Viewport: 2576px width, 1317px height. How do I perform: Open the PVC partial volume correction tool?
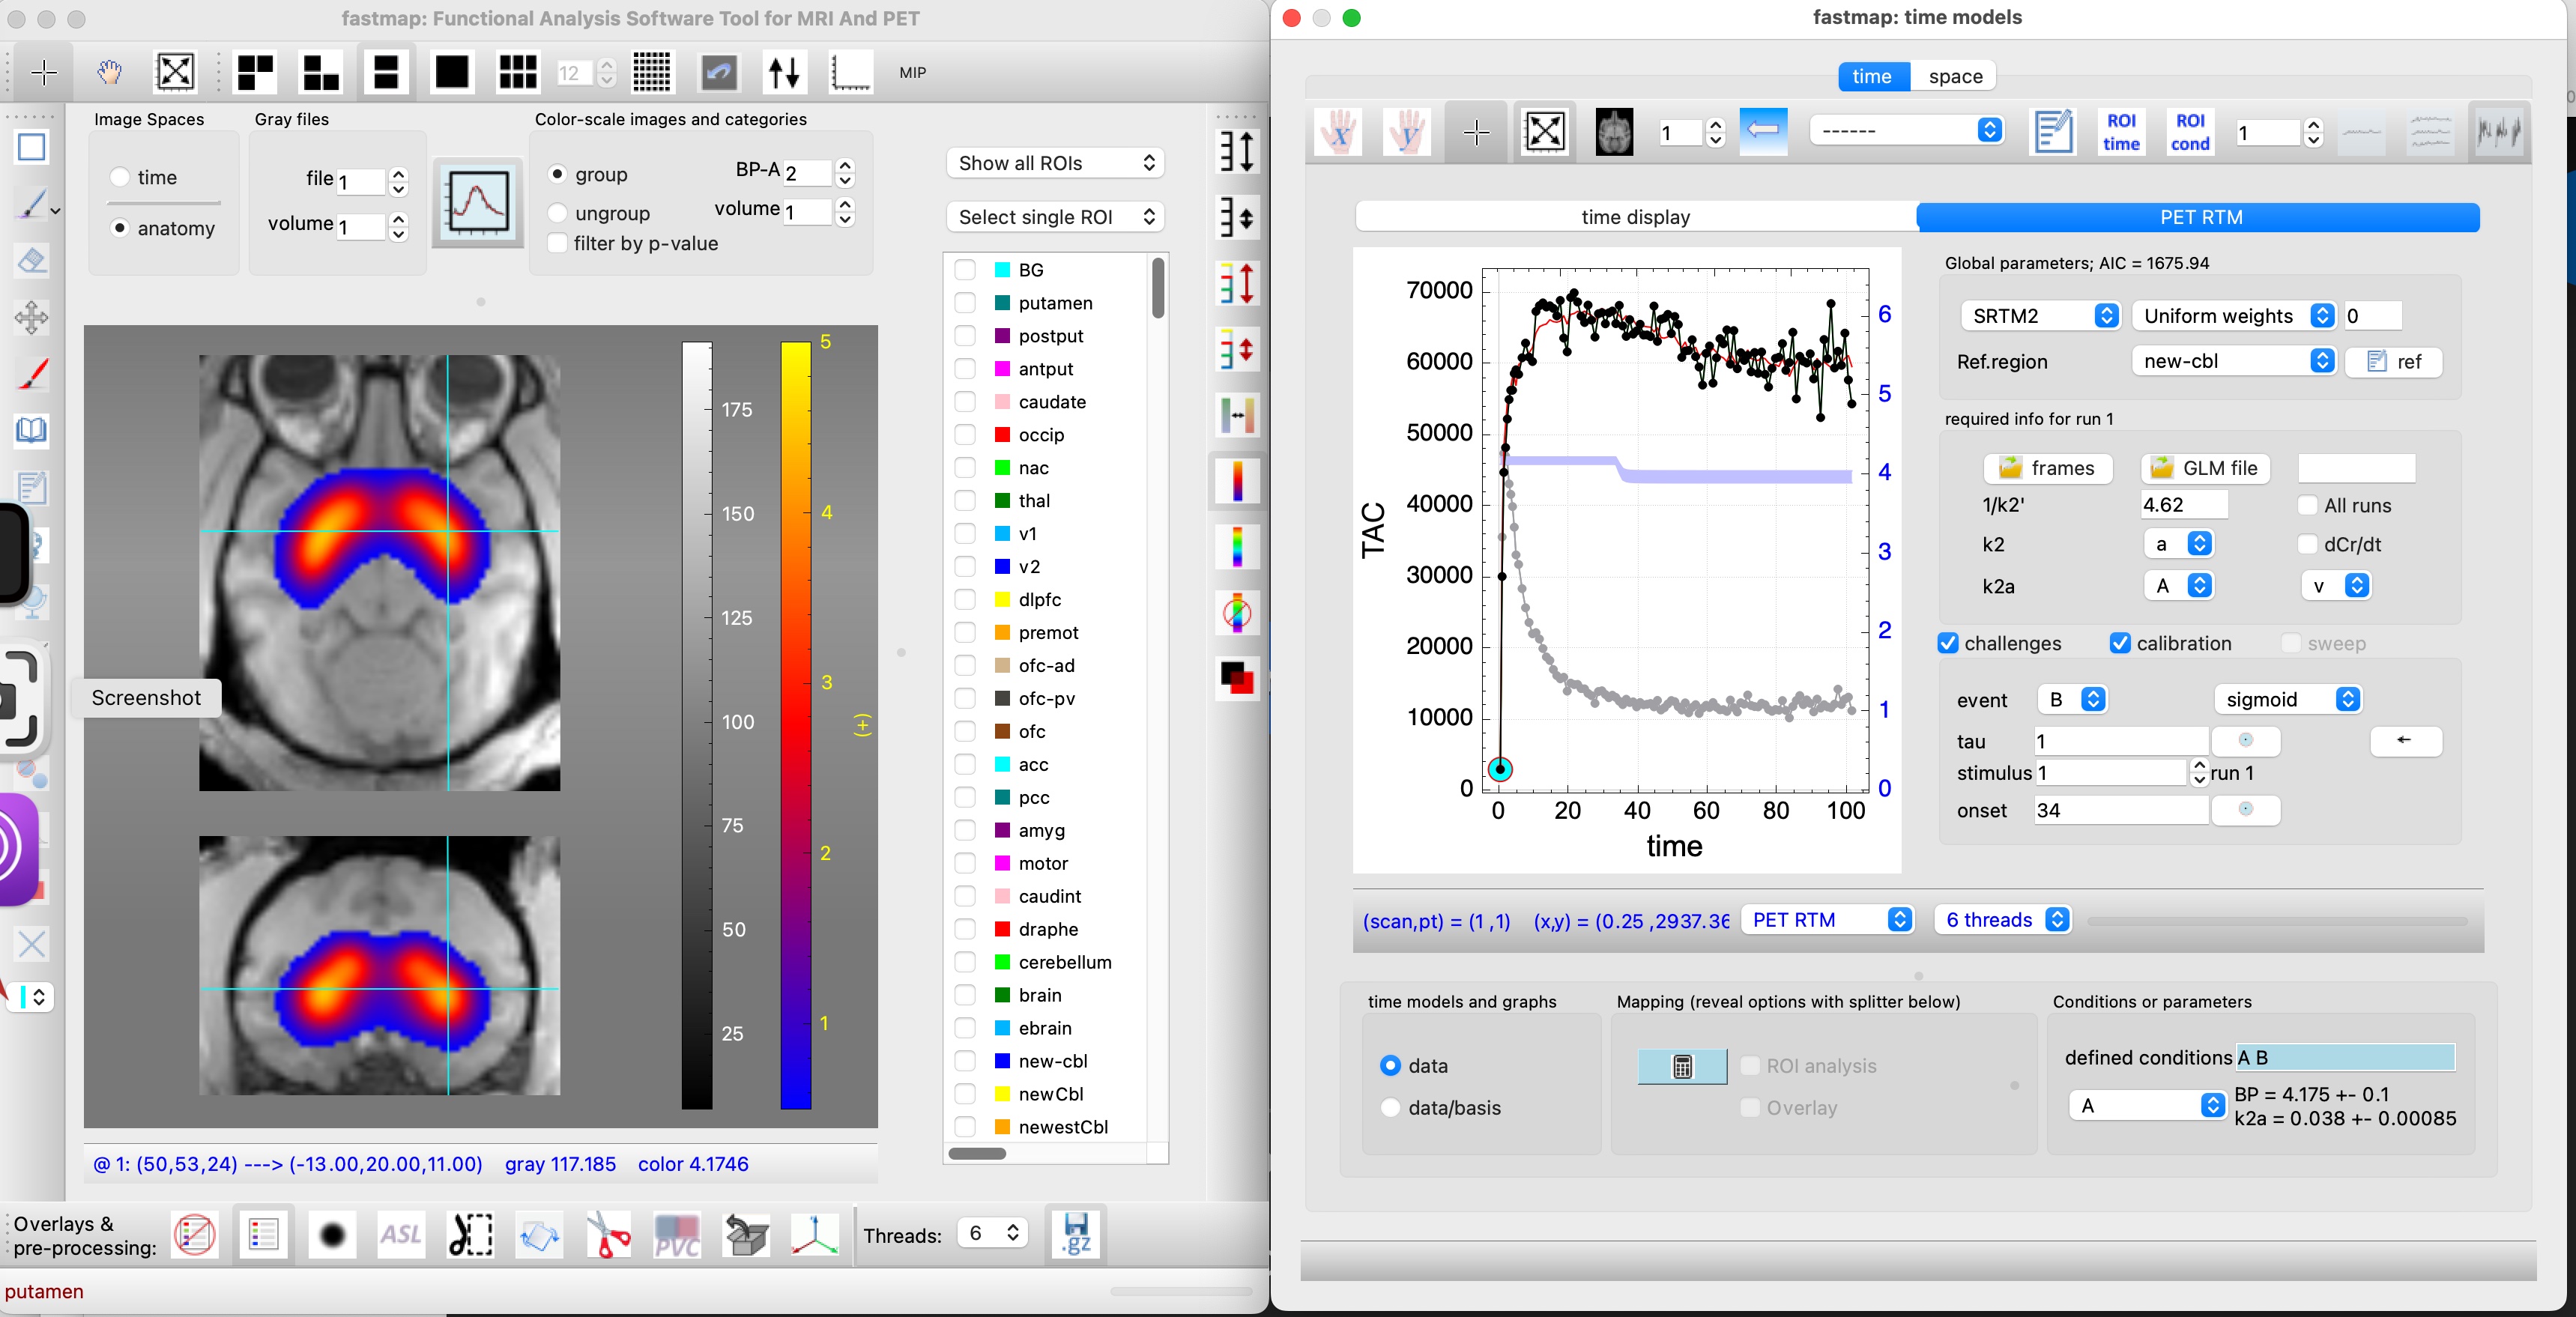(677, 1235)
